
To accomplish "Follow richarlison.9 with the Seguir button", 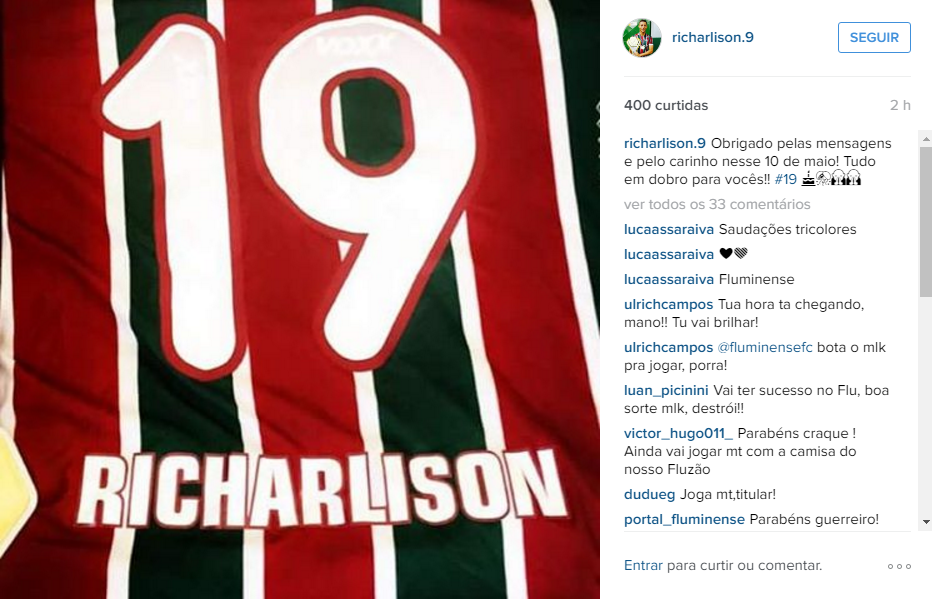I will (x=874, y=37).
